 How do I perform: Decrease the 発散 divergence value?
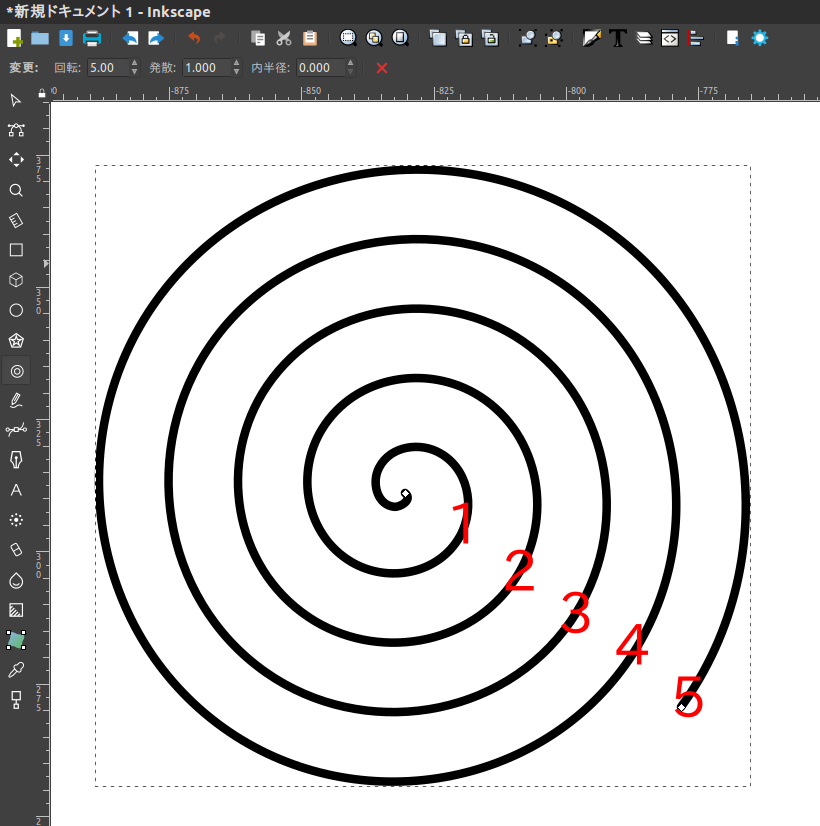pos(236,72)
